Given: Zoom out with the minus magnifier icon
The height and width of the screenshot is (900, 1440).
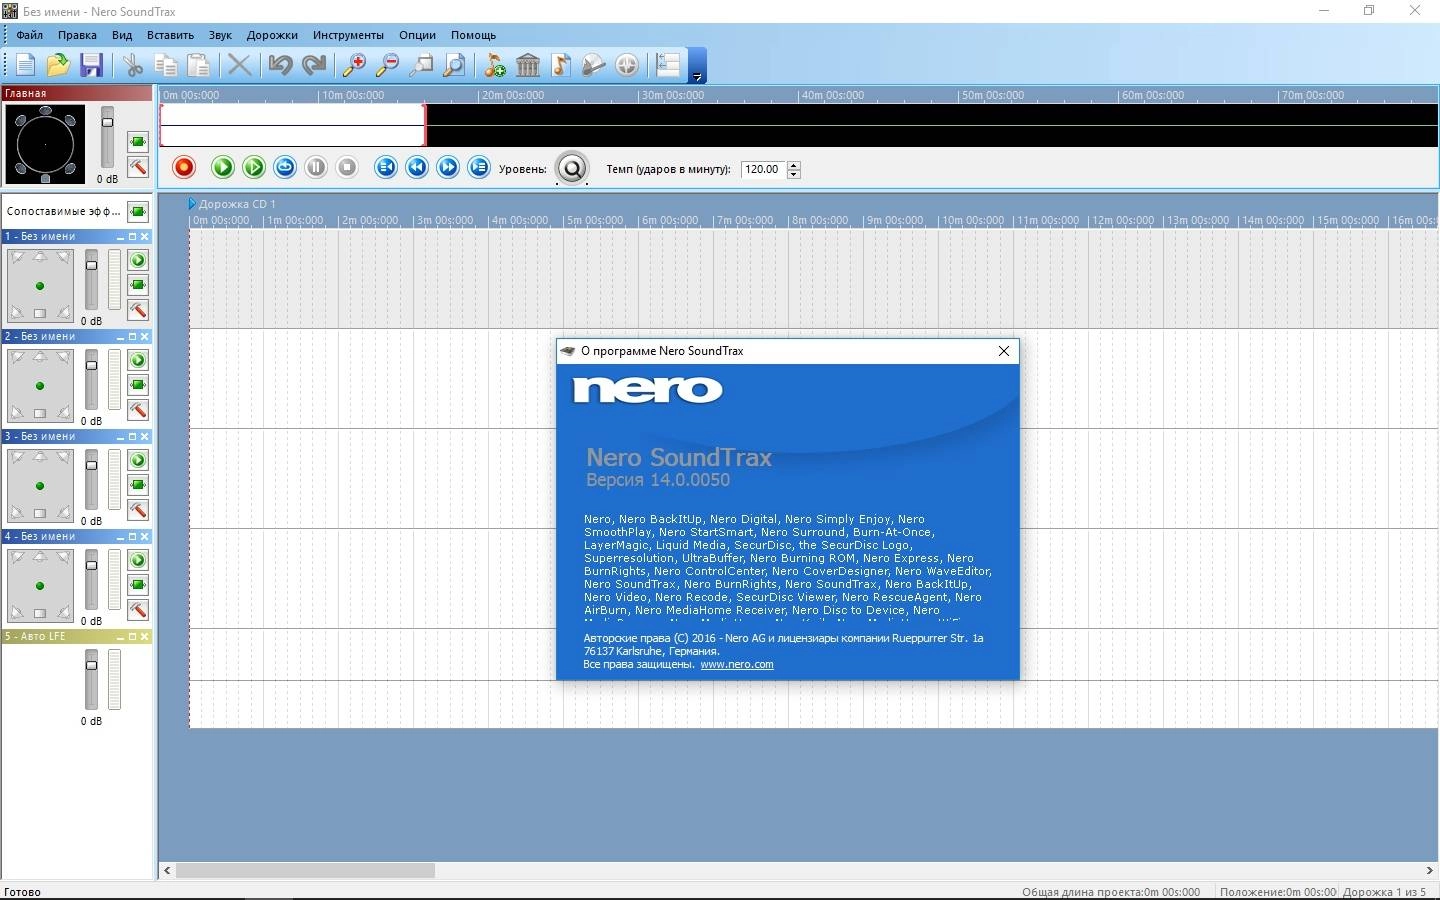Looking at the screenshot, I should (x=387, y=66).
